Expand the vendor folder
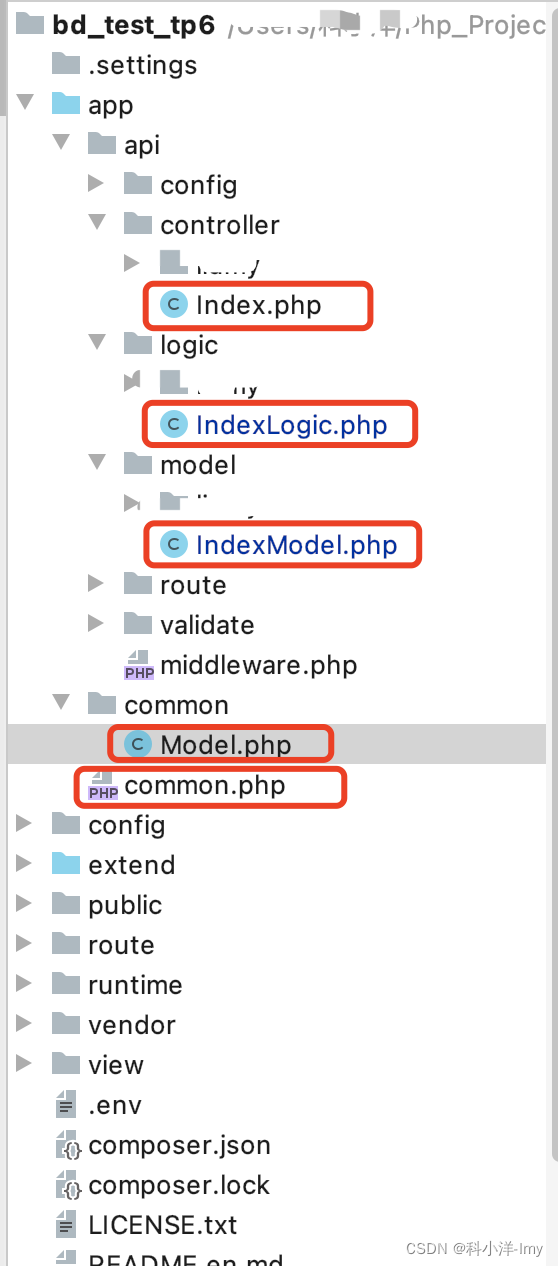Image resolution: width=558 pixels, height=1266 pixels. (x=24, y=1024)
